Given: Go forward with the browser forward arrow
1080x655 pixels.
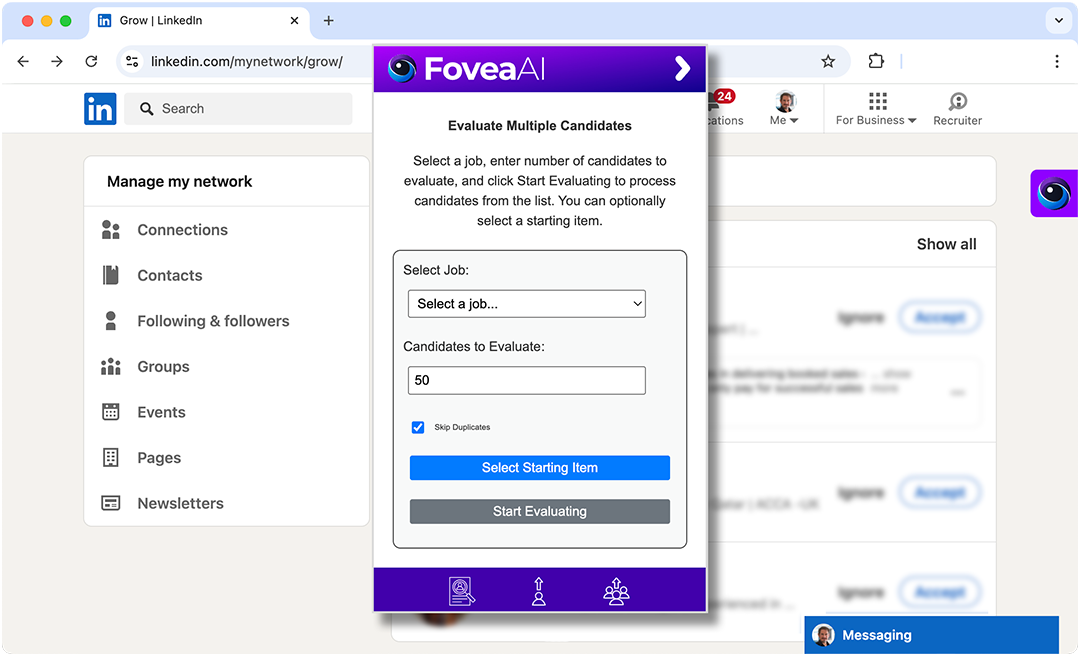Looking at the screenshot, I should point(57,61).
